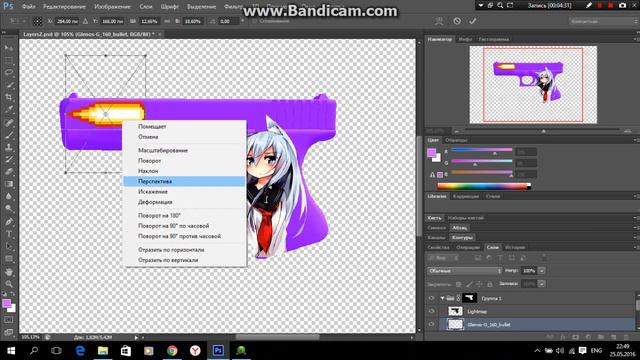Click the layer style fx icon

[563, 337]
